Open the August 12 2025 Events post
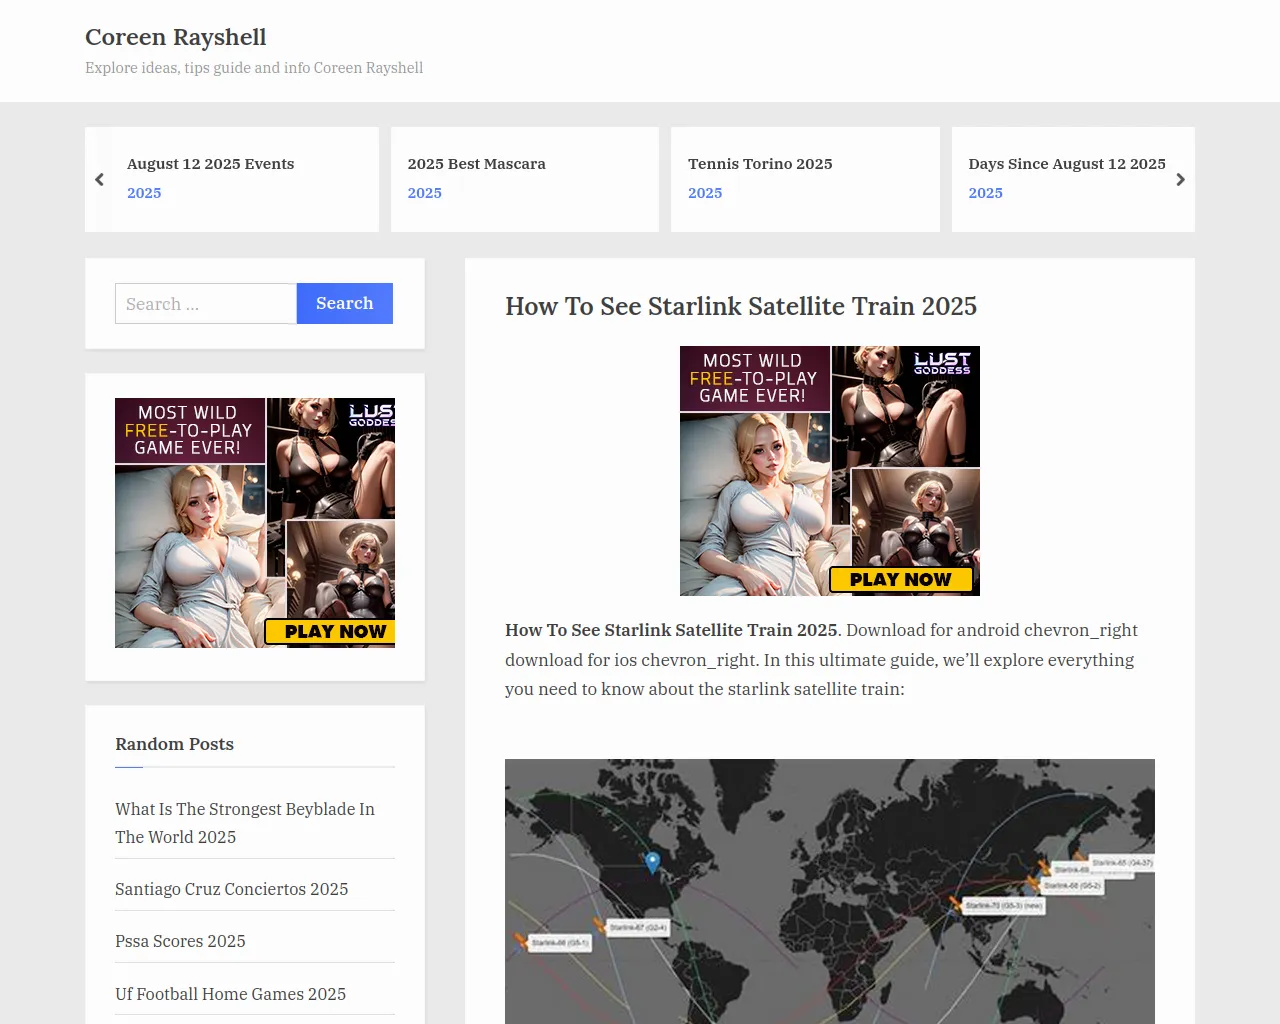The height and width of the screenshot is (1024, 1280). click(210, 164)
